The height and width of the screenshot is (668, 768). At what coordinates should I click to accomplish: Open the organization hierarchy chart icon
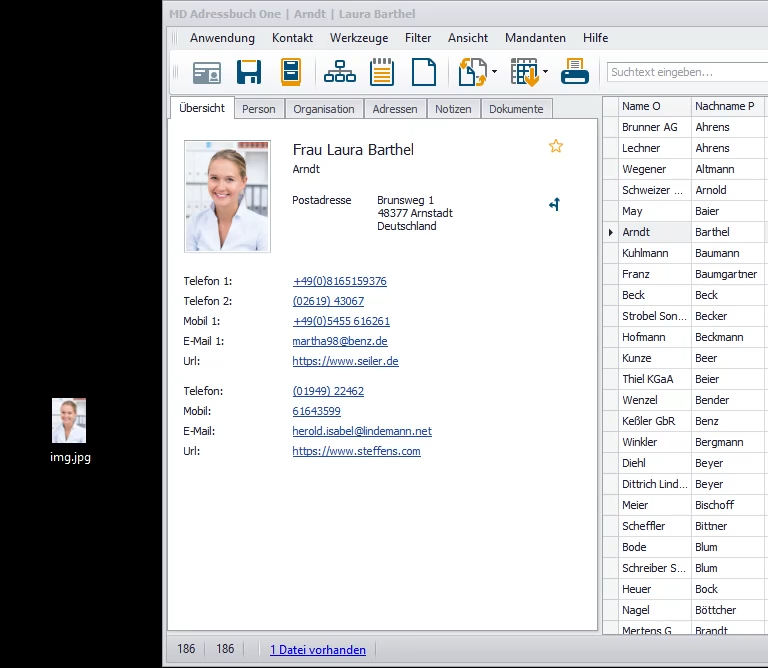[340, 72]
